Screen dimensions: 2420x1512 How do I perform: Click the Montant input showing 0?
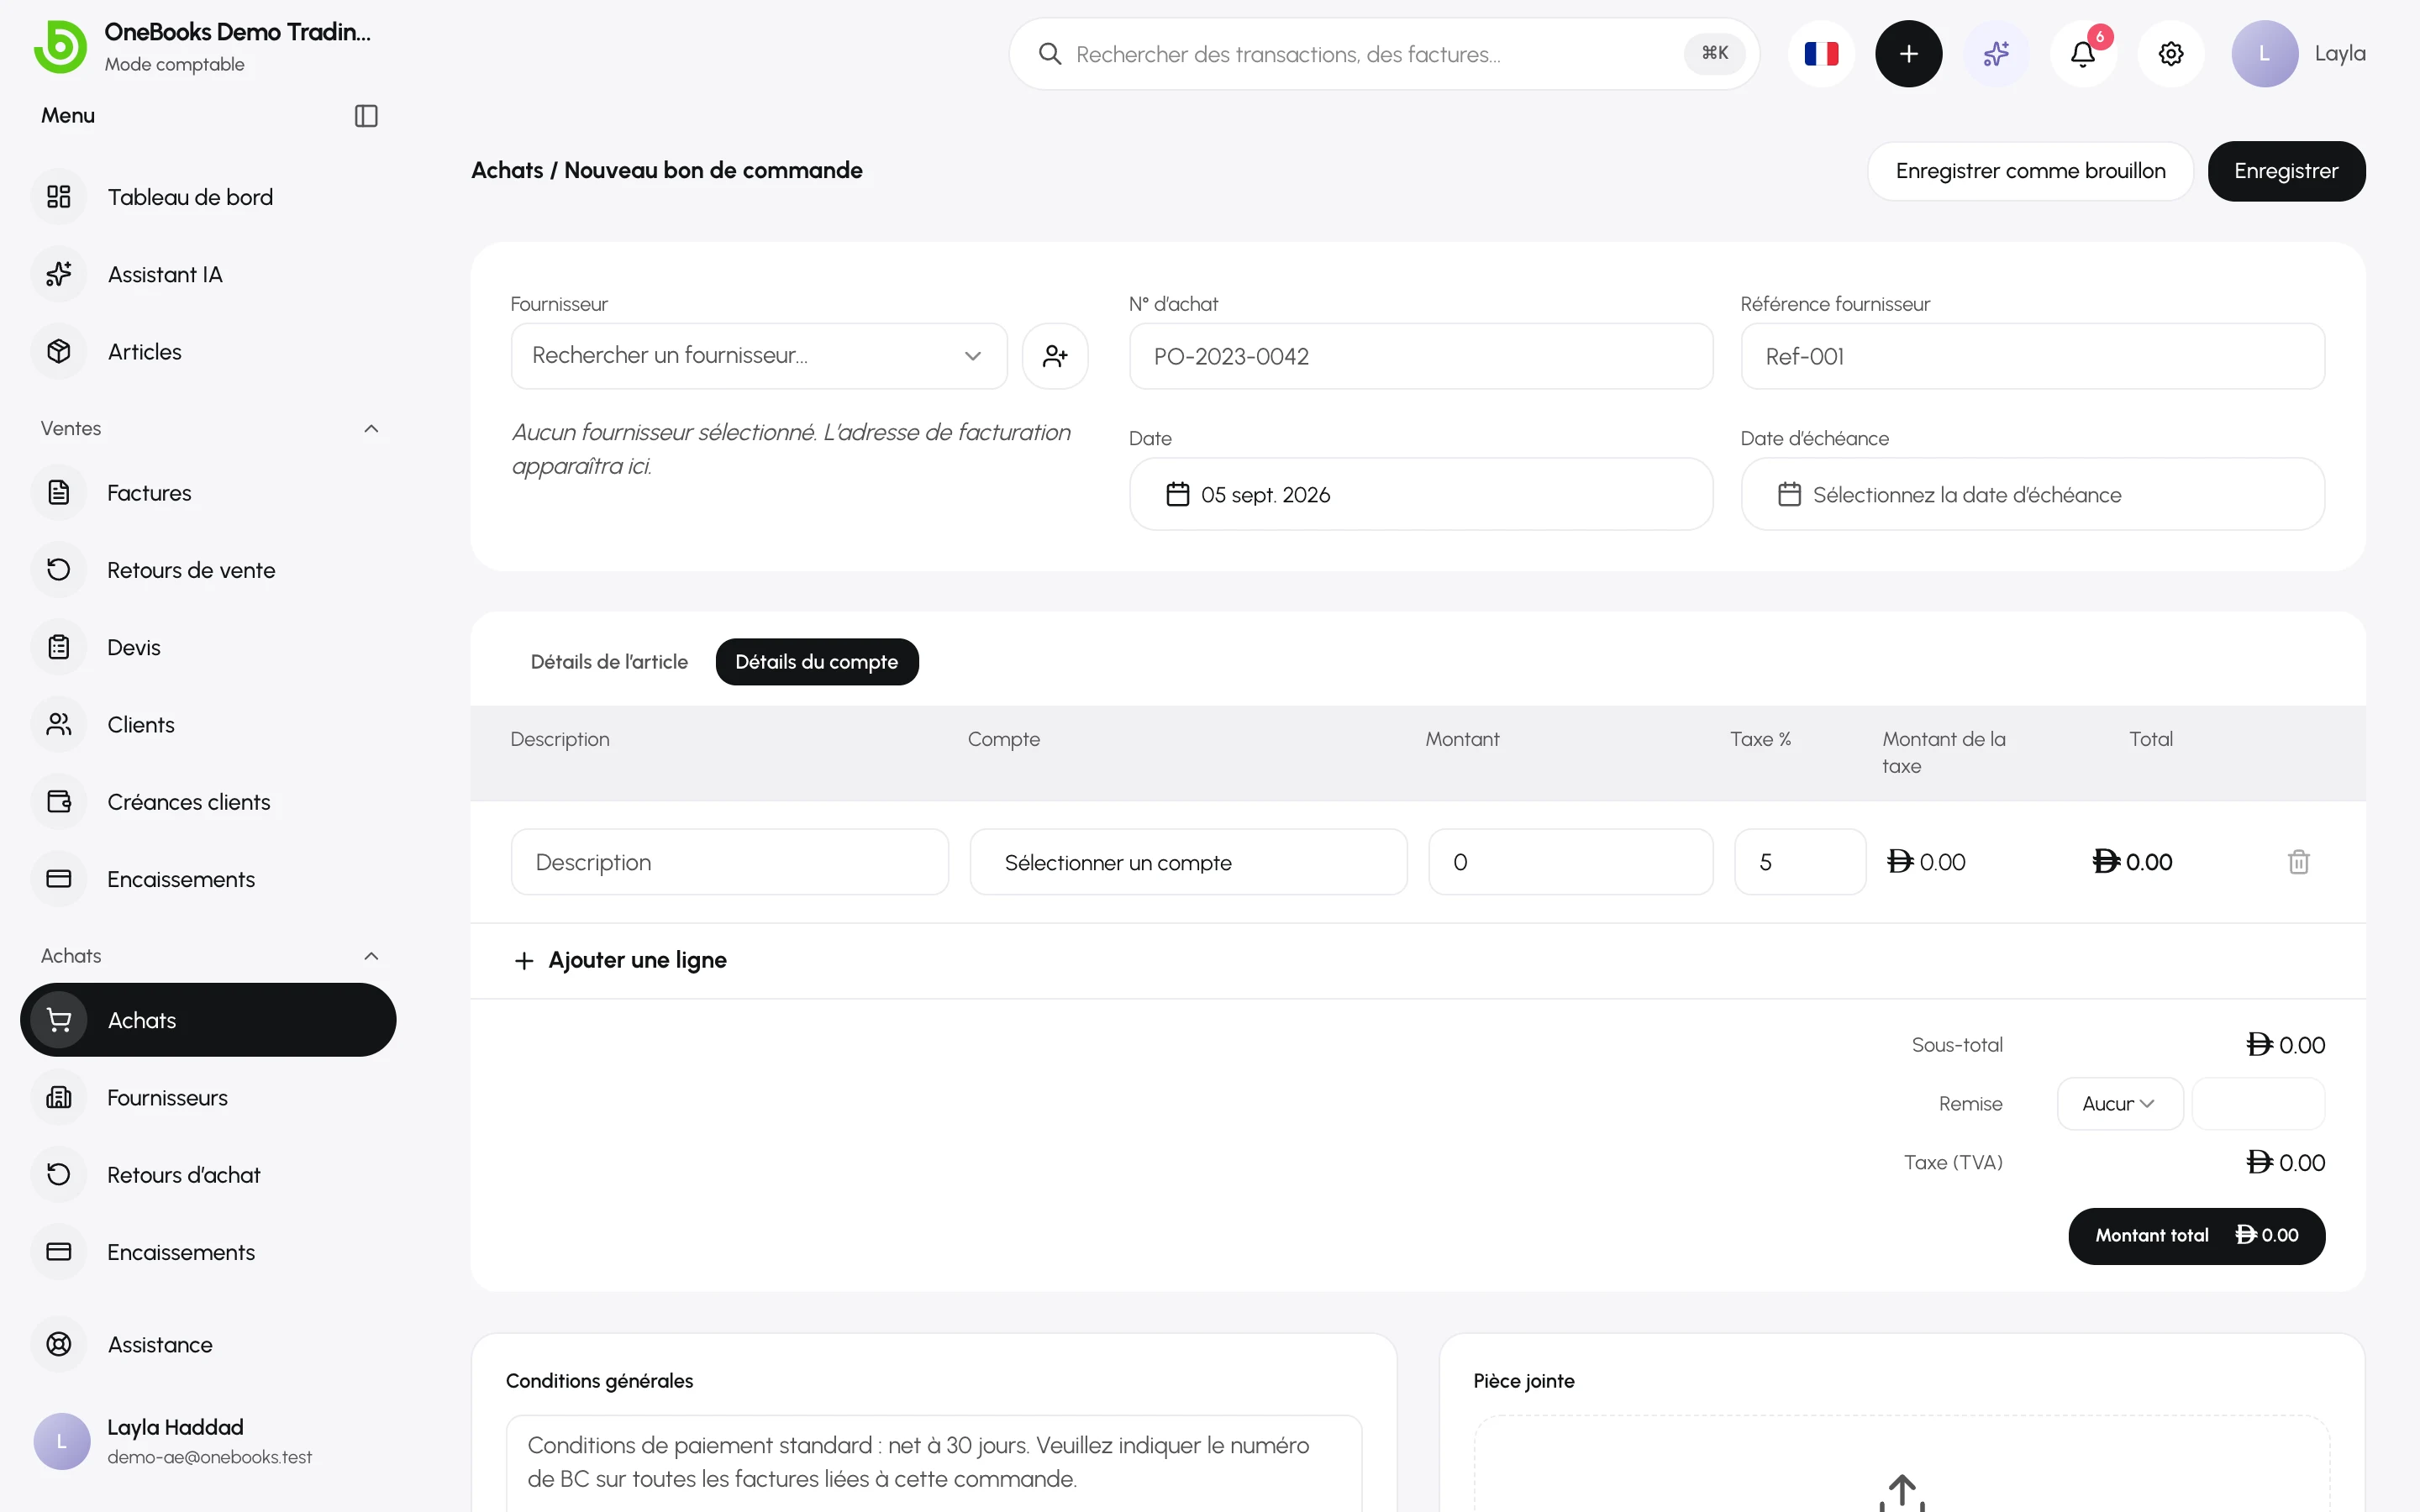click(x=1570, y=862)
